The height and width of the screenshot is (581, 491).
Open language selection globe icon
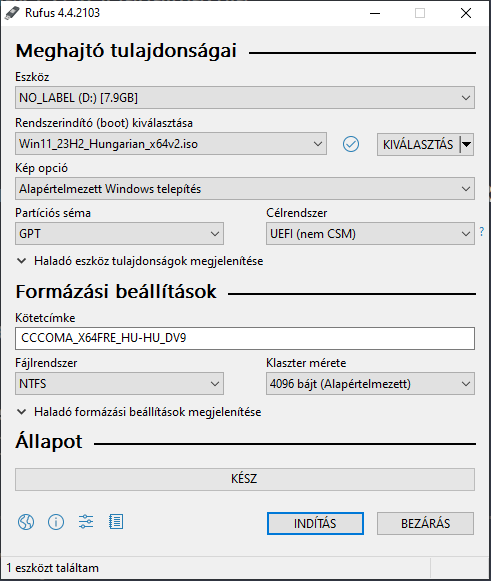point(26,522)
